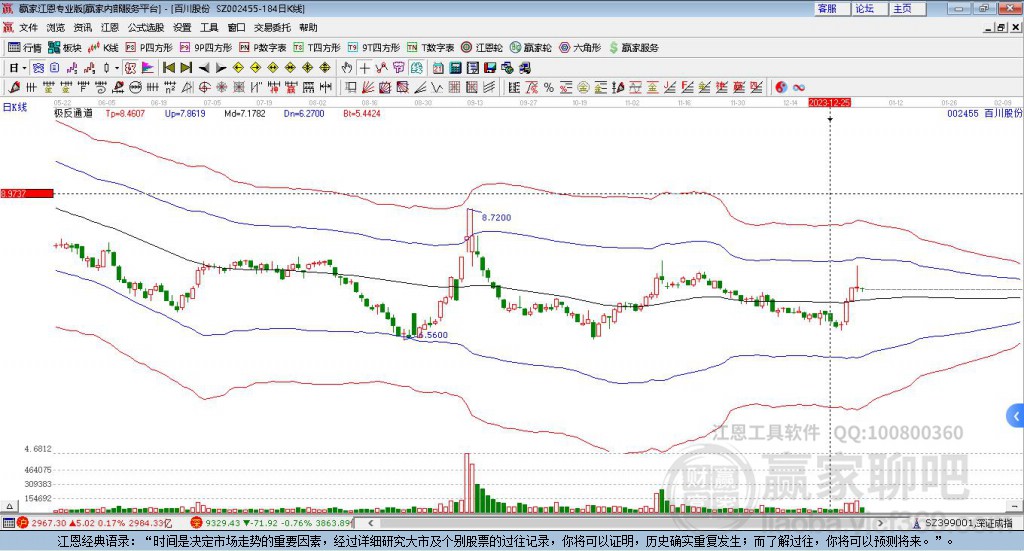Click the 8.7200 peak price label
Image resolution: width=1024 pixels, height=551 pixels.
pos(496,217)
